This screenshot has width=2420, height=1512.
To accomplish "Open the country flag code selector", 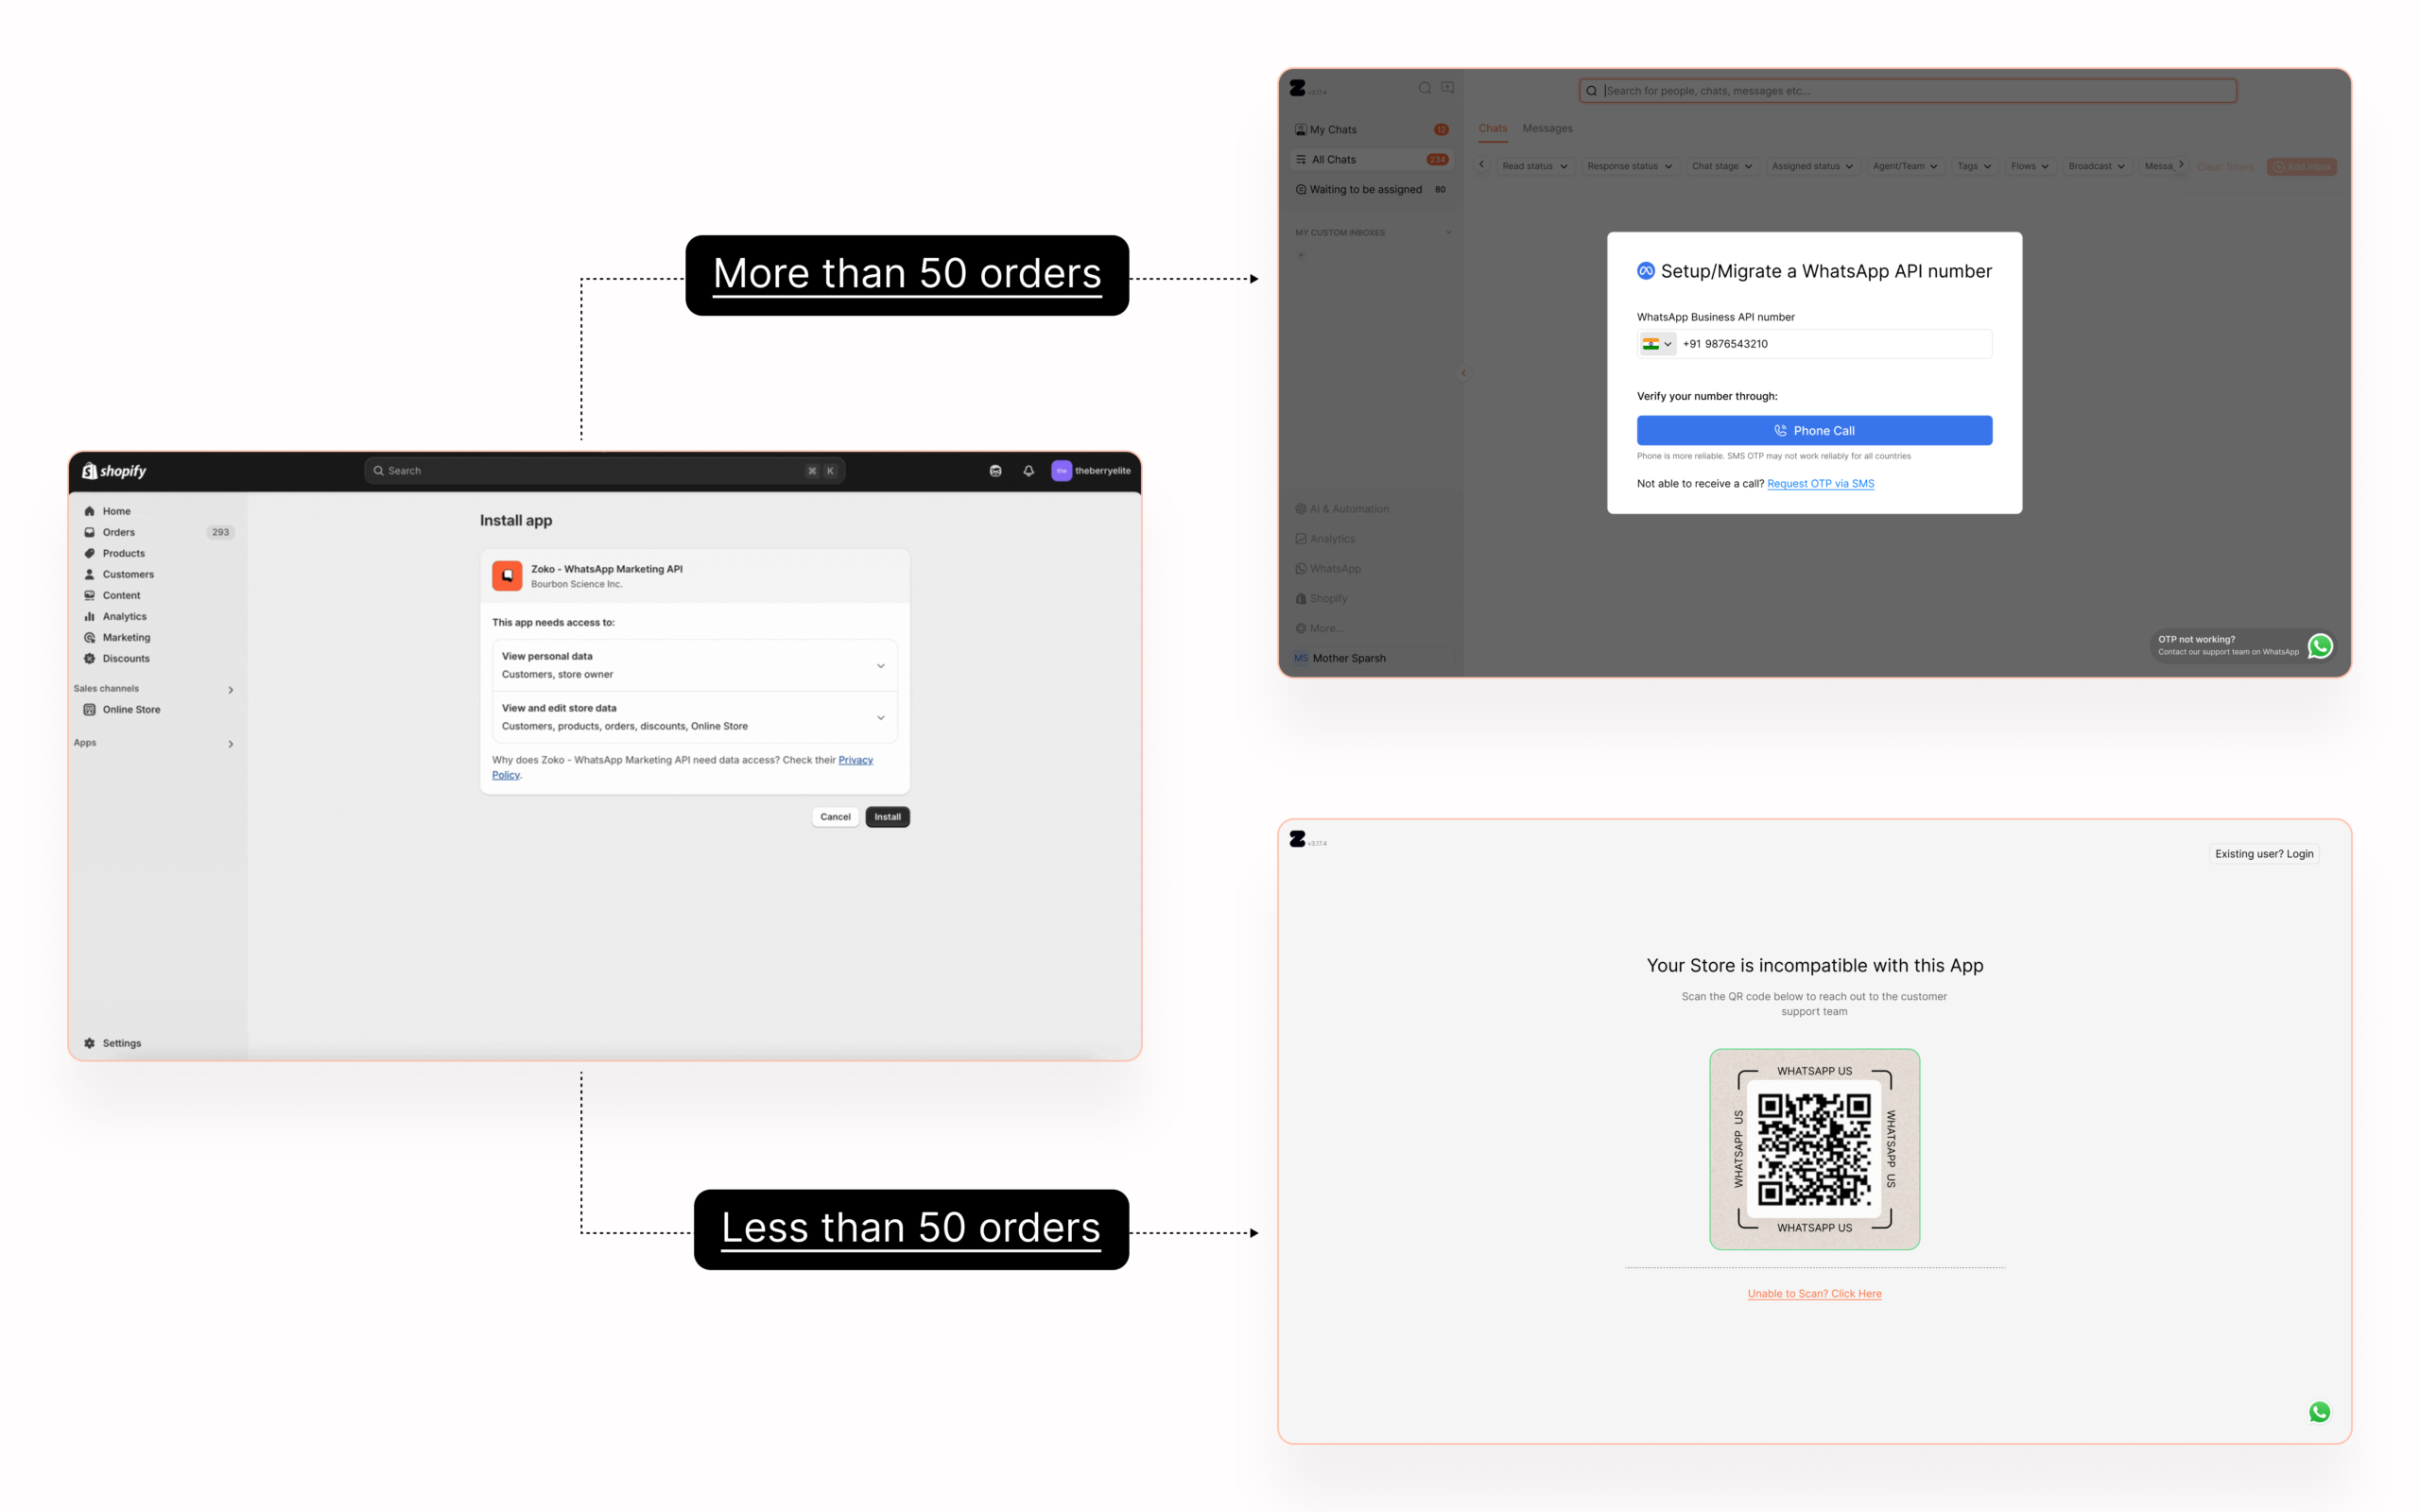I will point(1657,344).
